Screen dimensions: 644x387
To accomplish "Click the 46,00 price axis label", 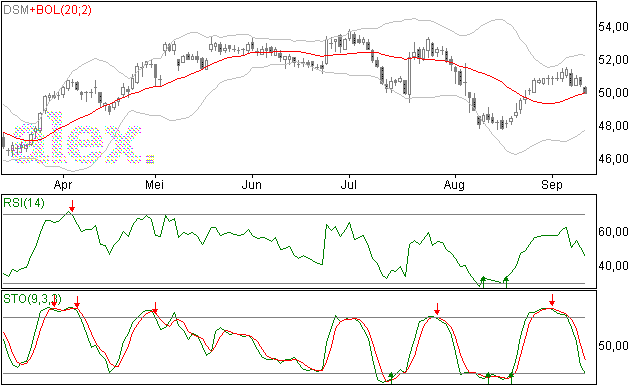I will (613, 159).
